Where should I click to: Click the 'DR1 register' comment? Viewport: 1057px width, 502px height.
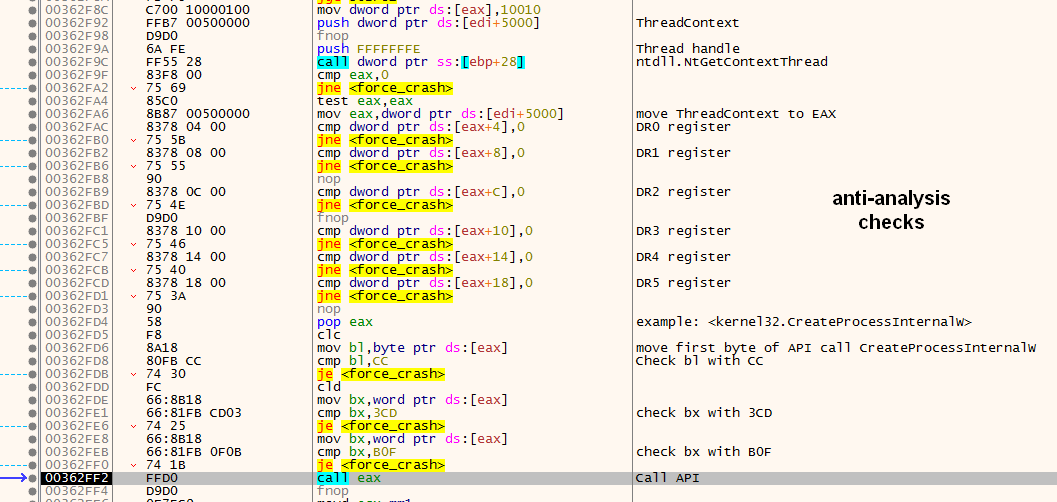point(684,153)
